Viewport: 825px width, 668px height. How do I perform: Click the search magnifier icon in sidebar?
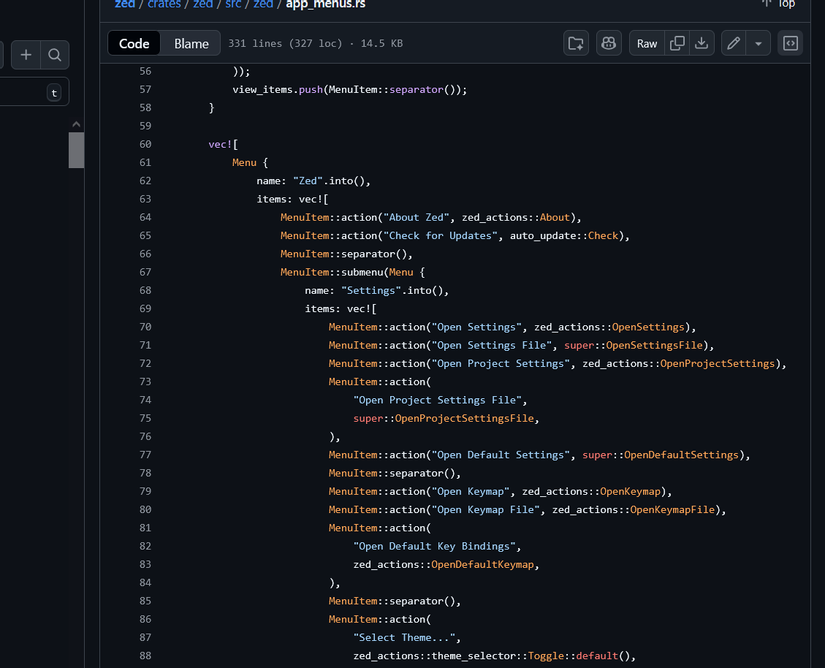click(55, 55)
